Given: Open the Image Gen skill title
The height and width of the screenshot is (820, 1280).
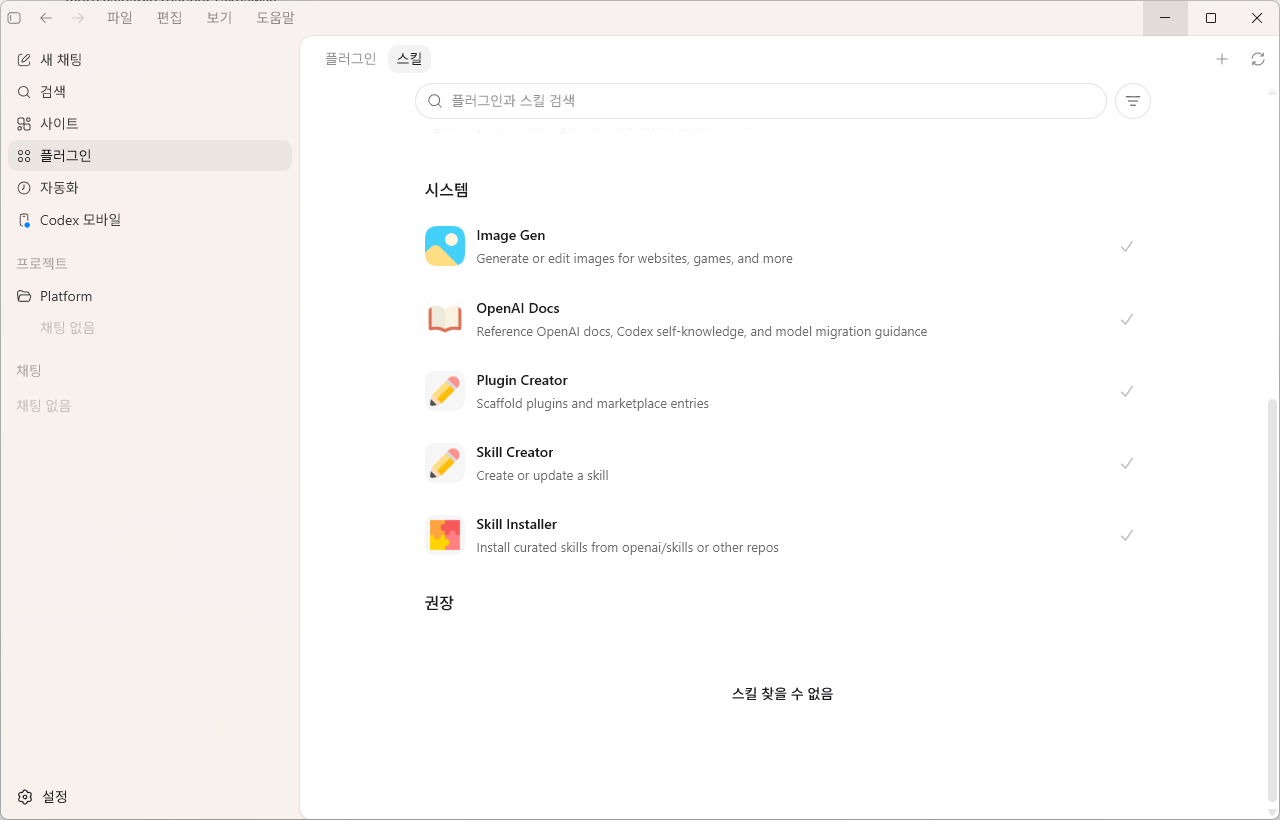Looking at the screenshot, I should 511,236.
